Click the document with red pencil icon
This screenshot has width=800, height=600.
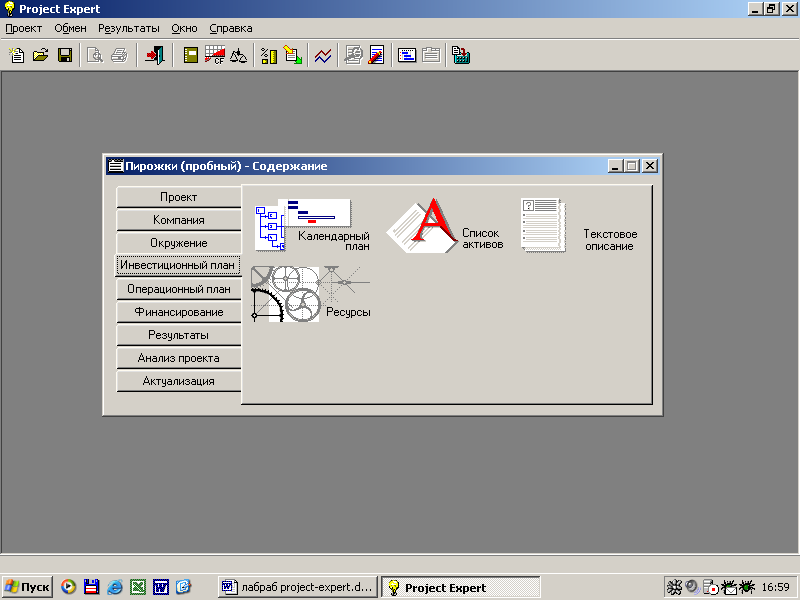coord(376,55)
